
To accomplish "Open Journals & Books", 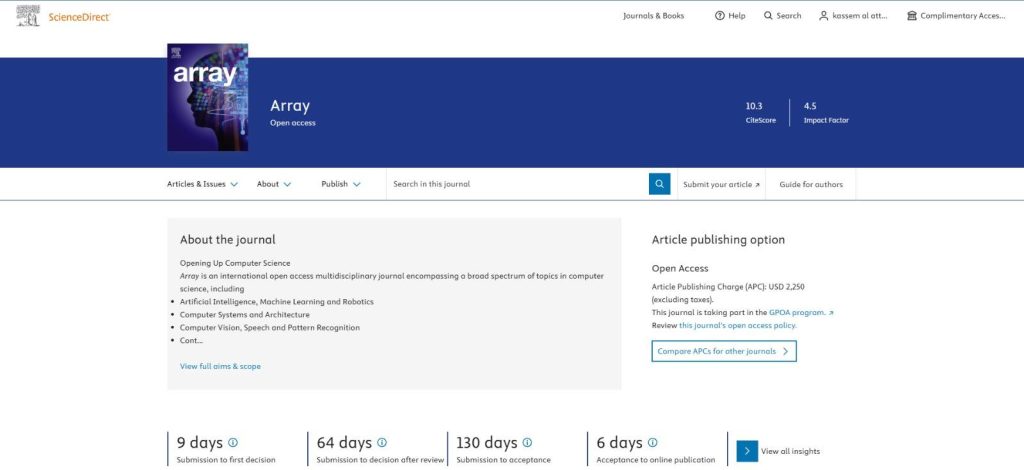I will 653,16.
